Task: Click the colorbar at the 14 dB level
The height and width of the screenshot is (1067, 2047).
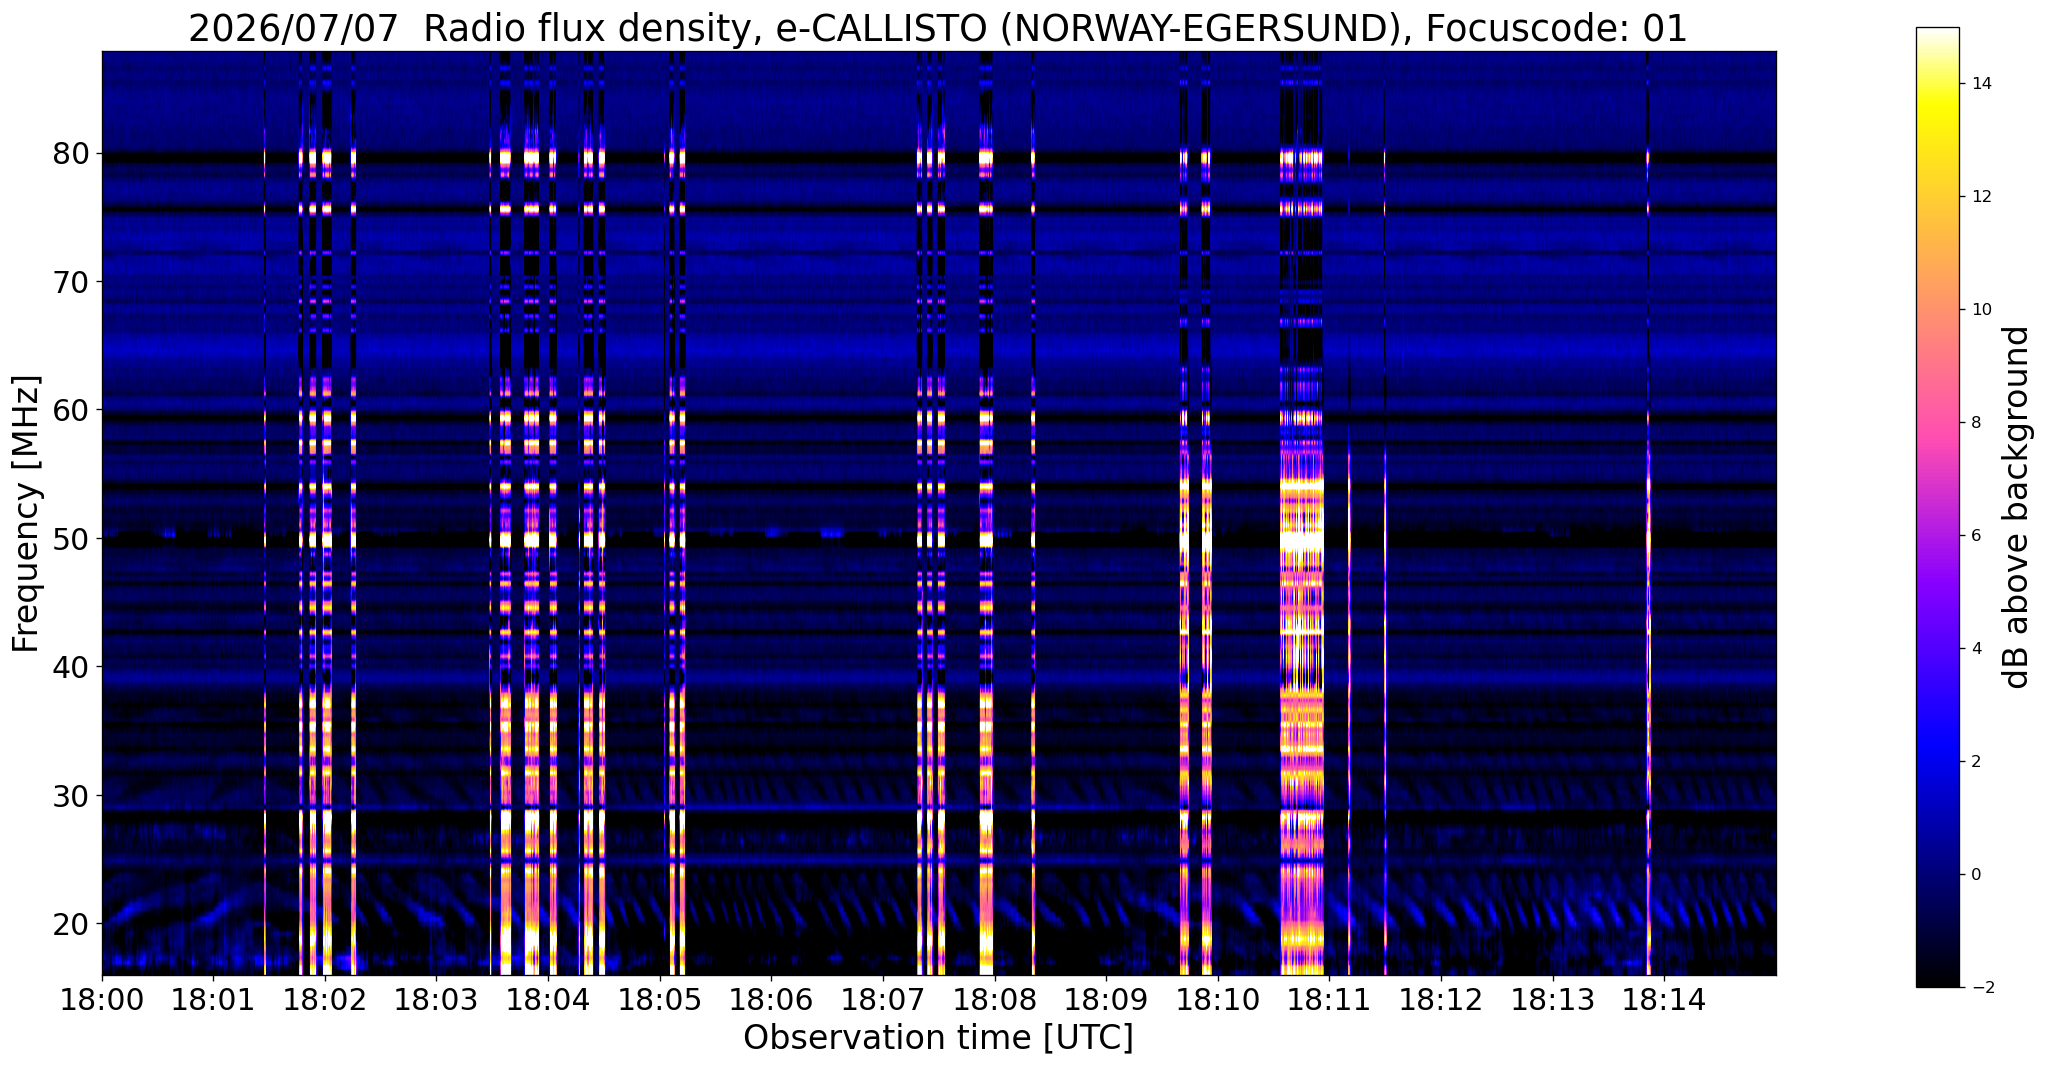Action: click(1937, 84)
